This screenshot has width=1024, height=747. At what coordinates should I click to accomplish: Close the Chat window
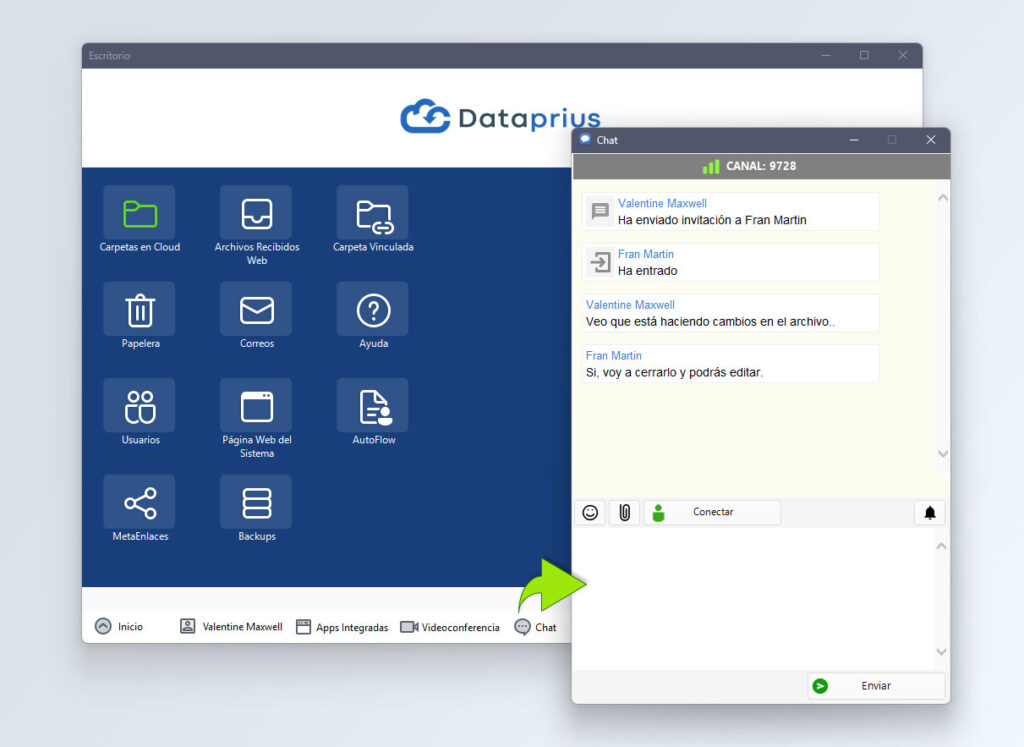pyautogui.click(x=931, y=140)
